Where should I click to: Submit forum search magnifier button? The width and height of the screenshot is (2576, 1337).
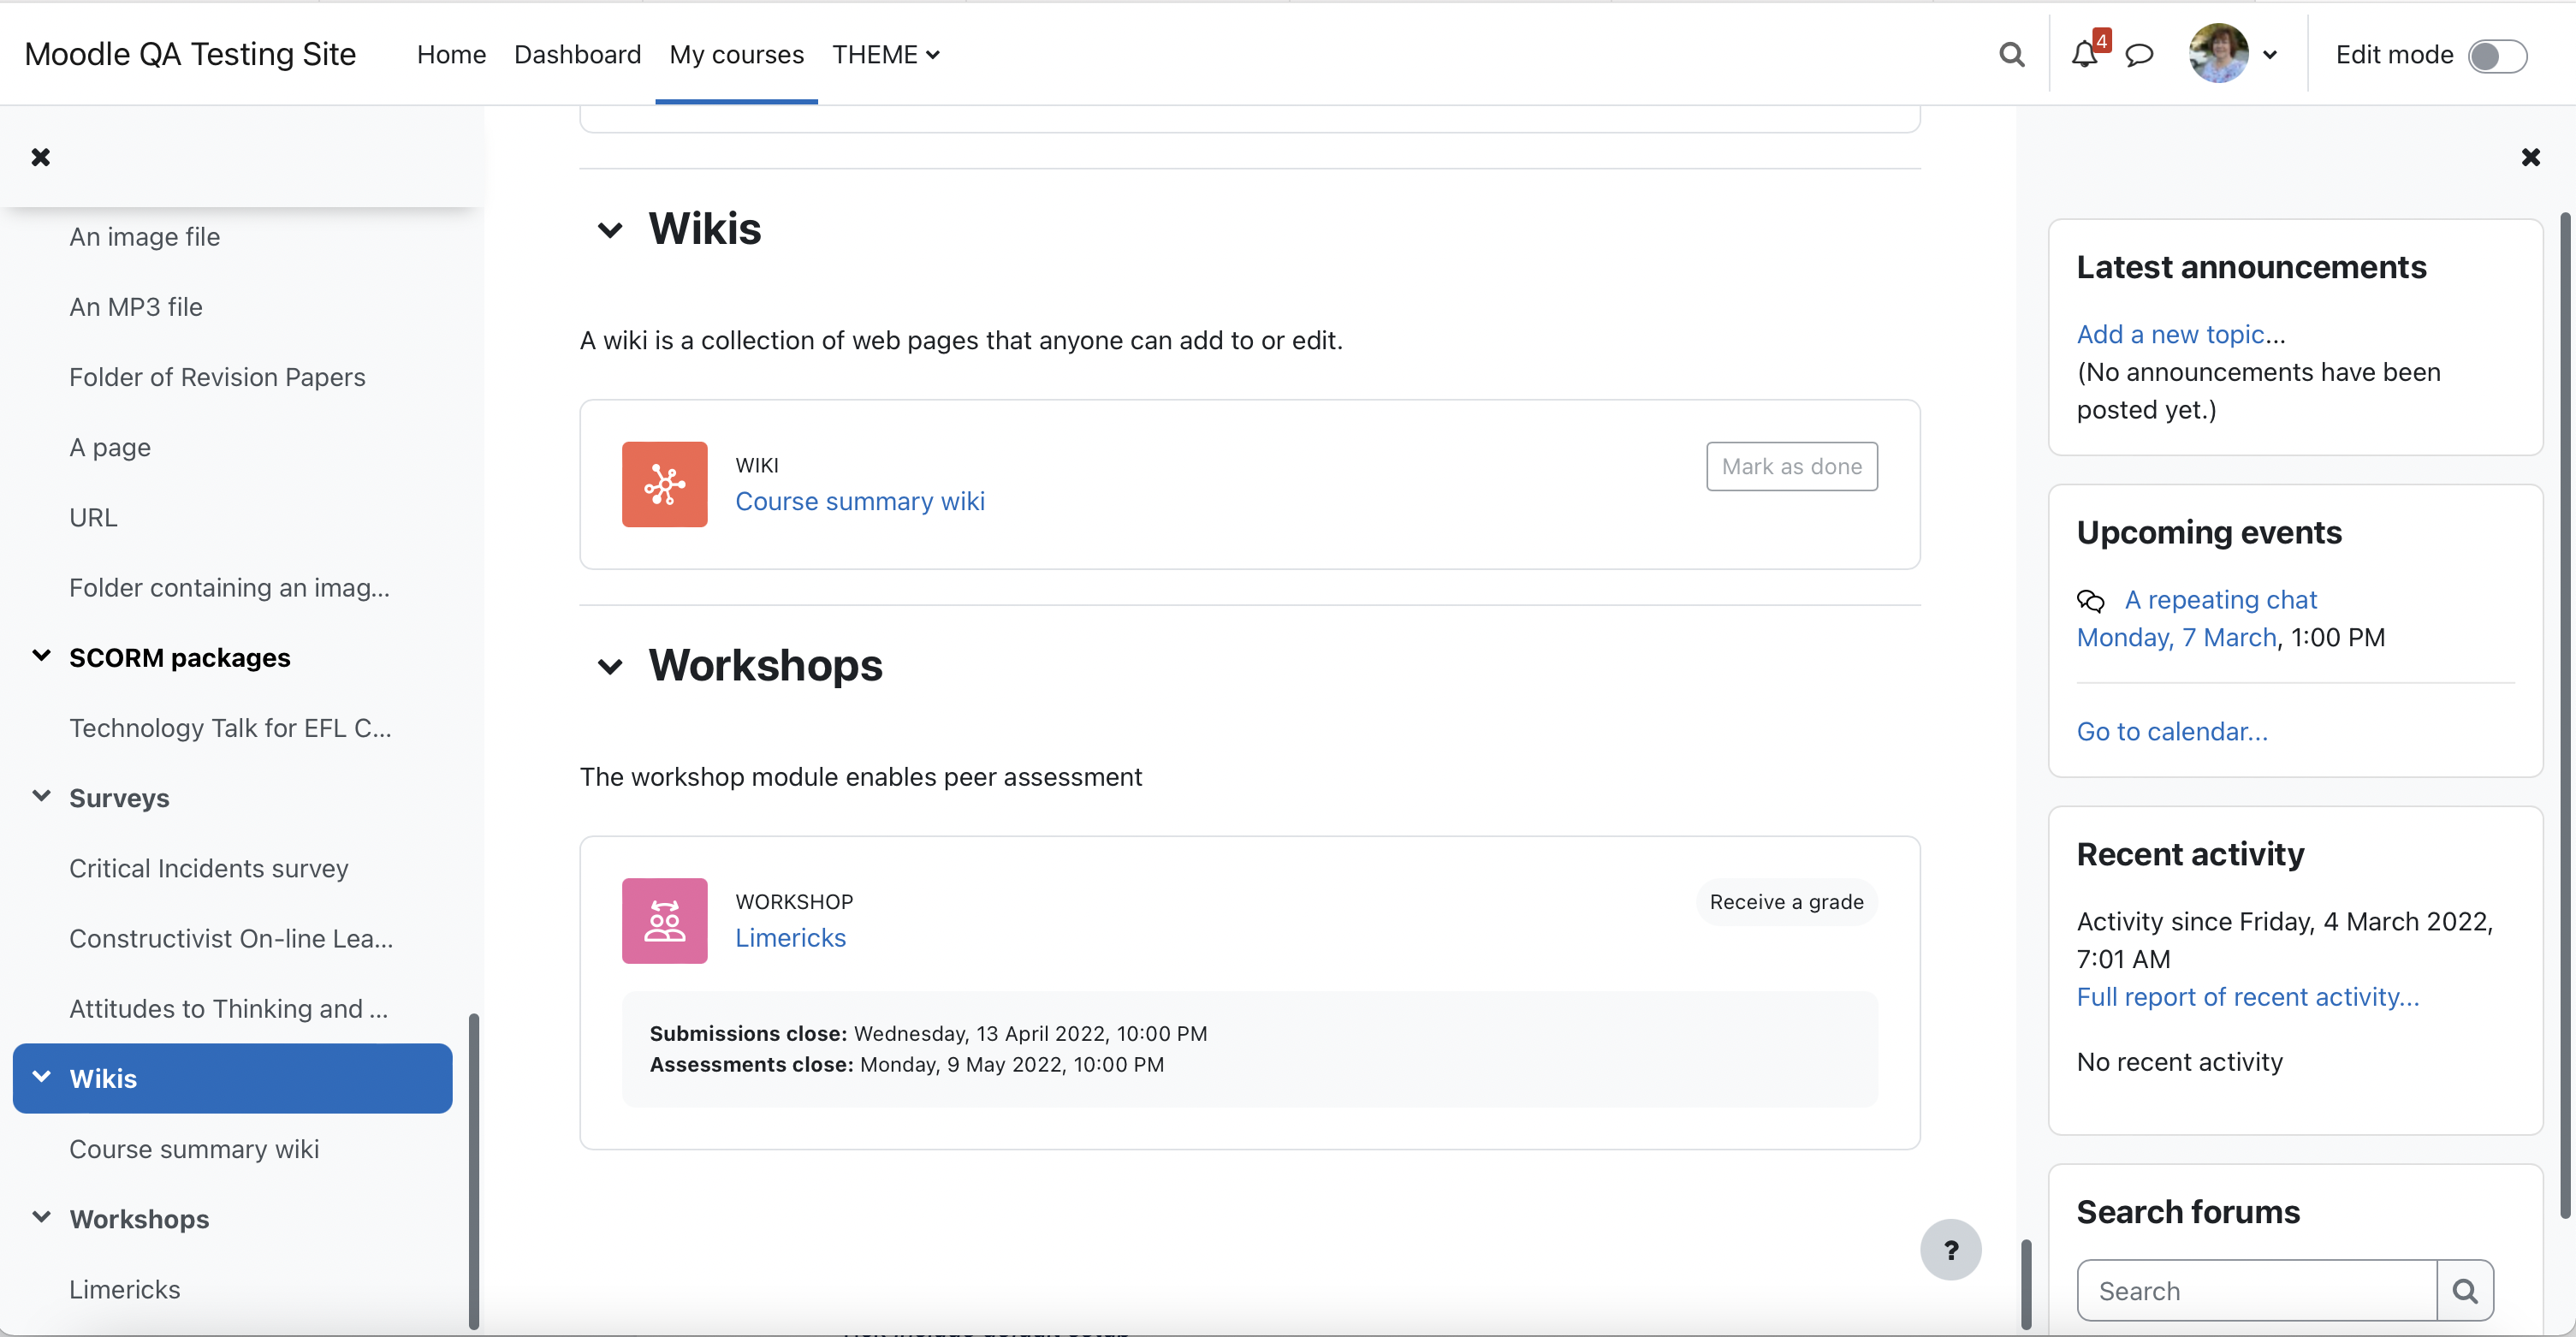click(x=2464, y=1290)
